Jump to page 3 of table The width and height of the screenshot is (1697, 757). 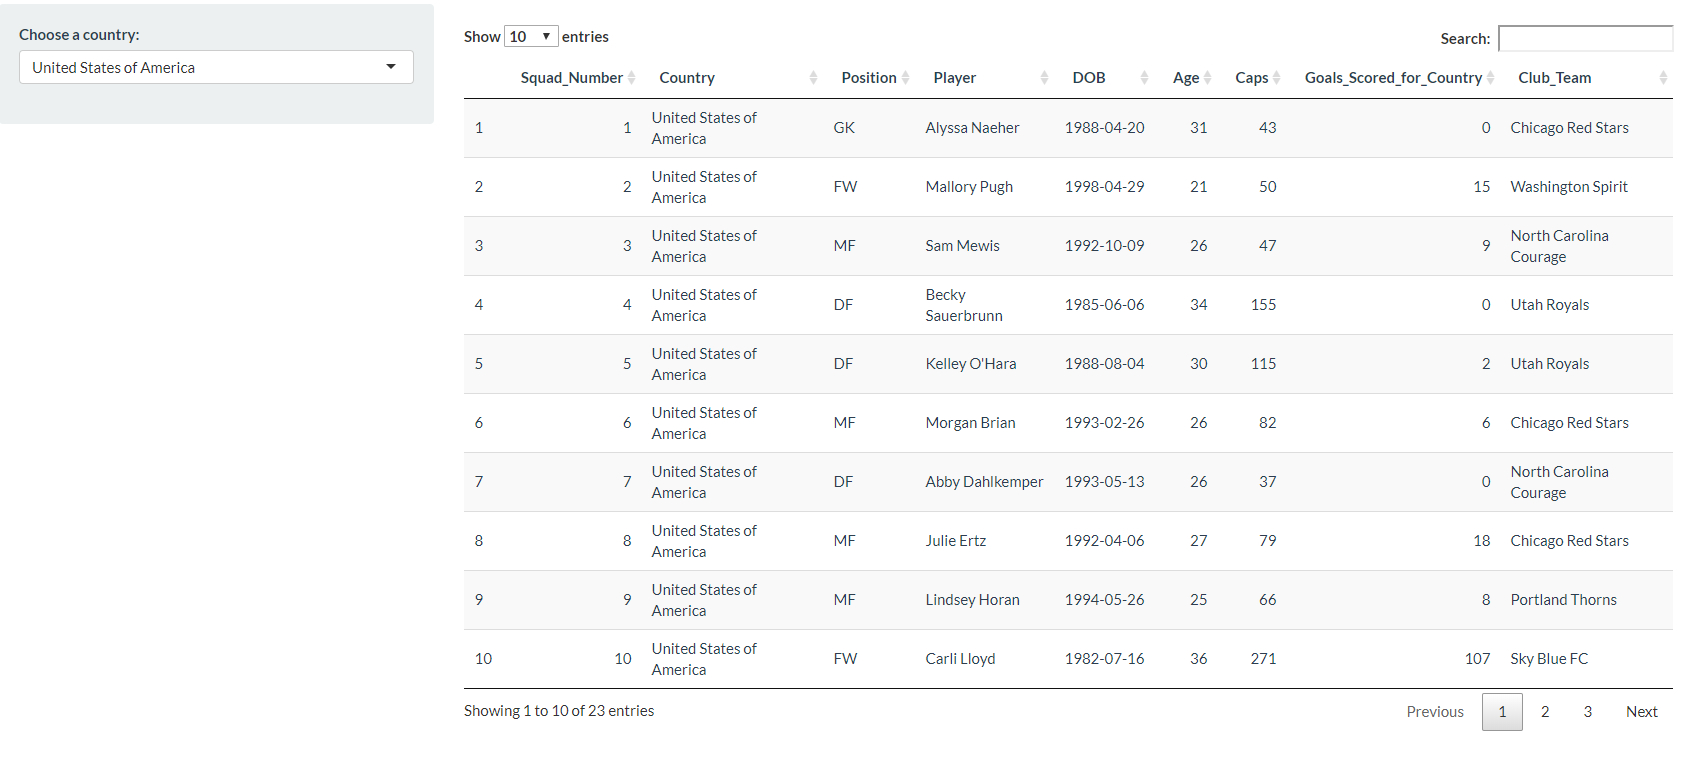click(x=1588, y=712)
